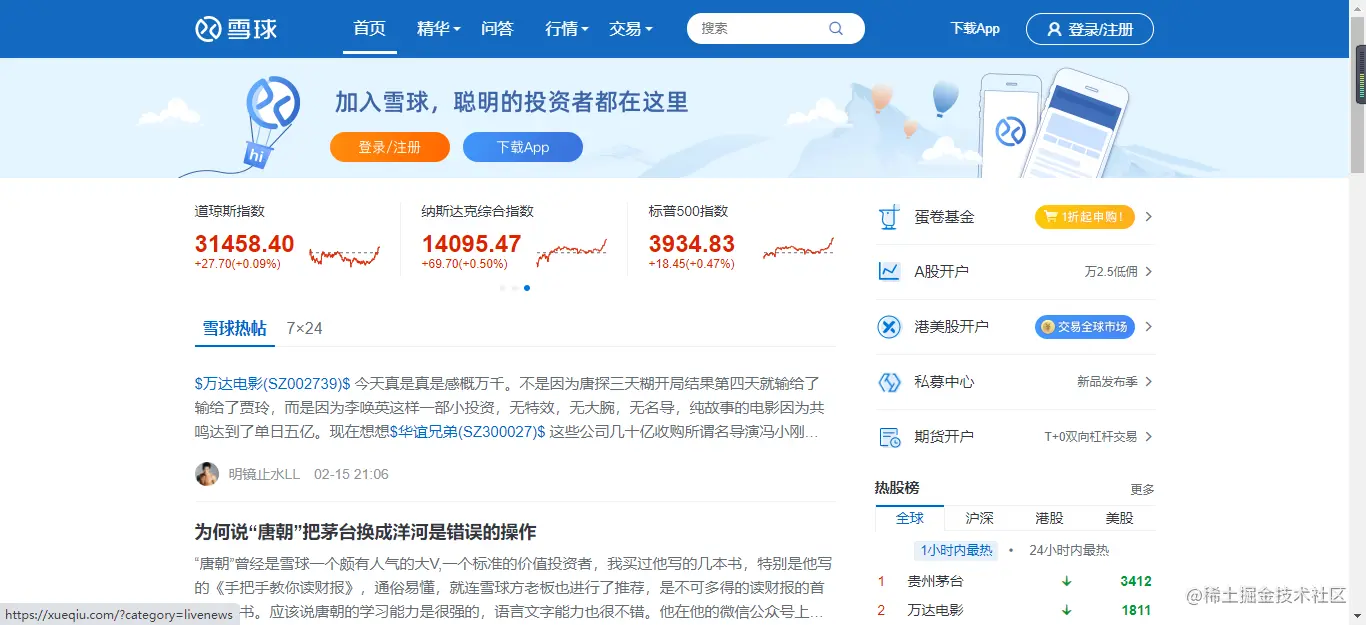The width and height of the screenshot is (1366, 625).
Task: Click the 道琼斯指数 index card
Action: pos(289,237)
